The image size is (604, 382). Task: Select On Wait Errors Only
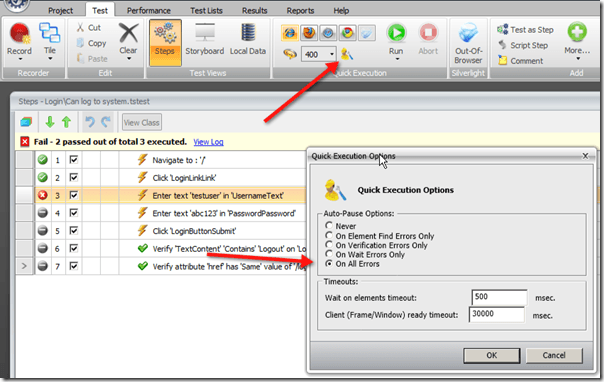(x=329, y=254)
